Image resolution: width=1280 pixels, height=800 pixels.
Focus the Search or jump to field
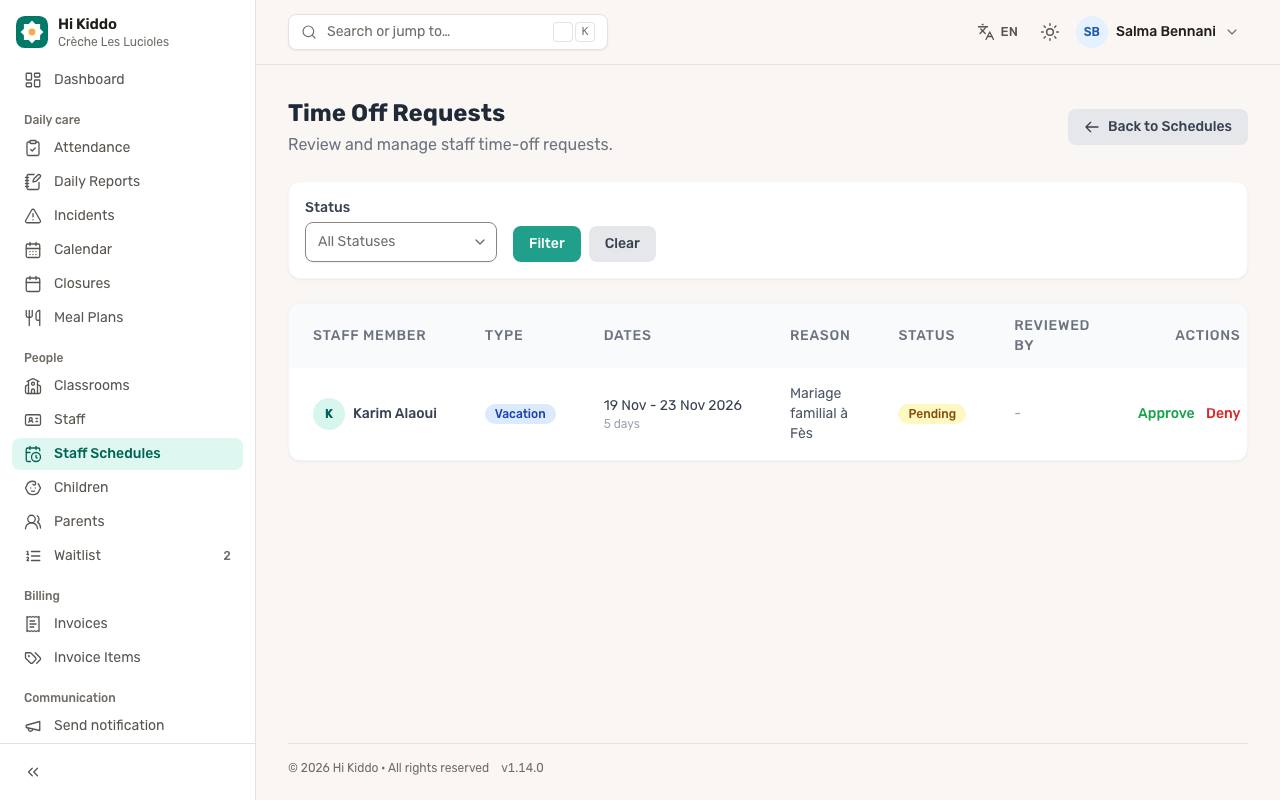(448, 32)
